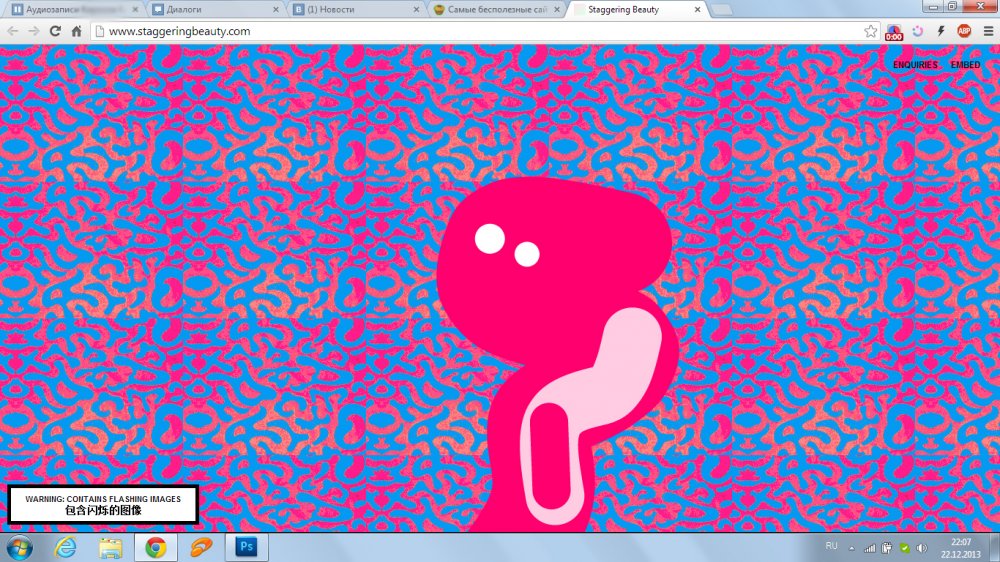
Task: Click the browser back arrow
Action: 13,31
